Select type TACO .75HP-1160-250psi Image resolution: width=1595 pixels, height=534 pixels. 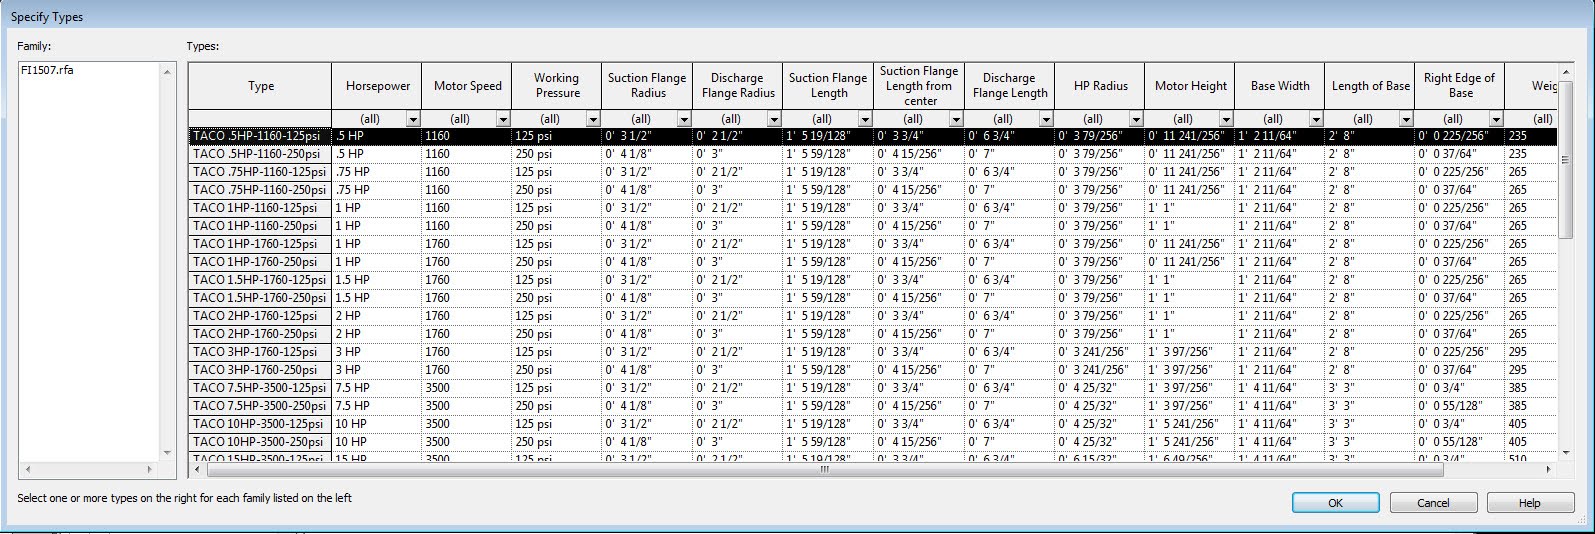pos(260,190)
